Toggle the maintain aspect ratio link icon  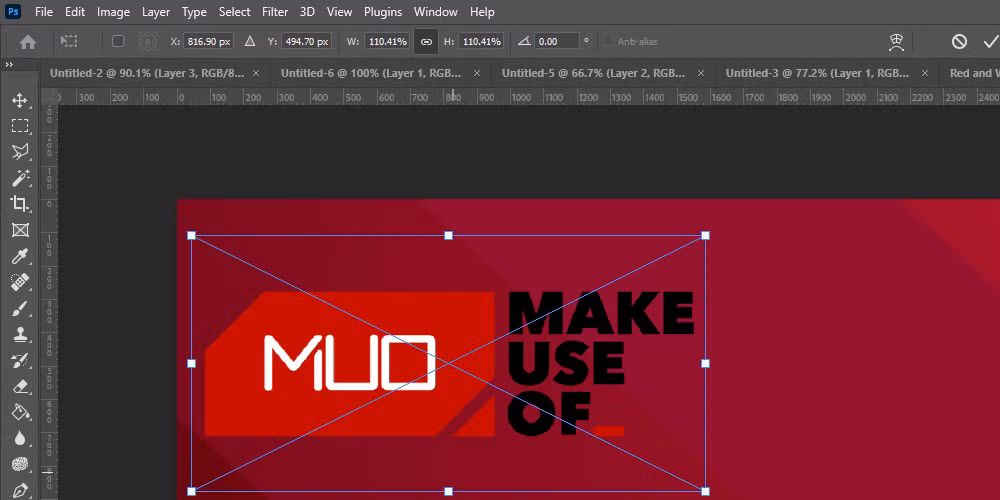point(426,42)
